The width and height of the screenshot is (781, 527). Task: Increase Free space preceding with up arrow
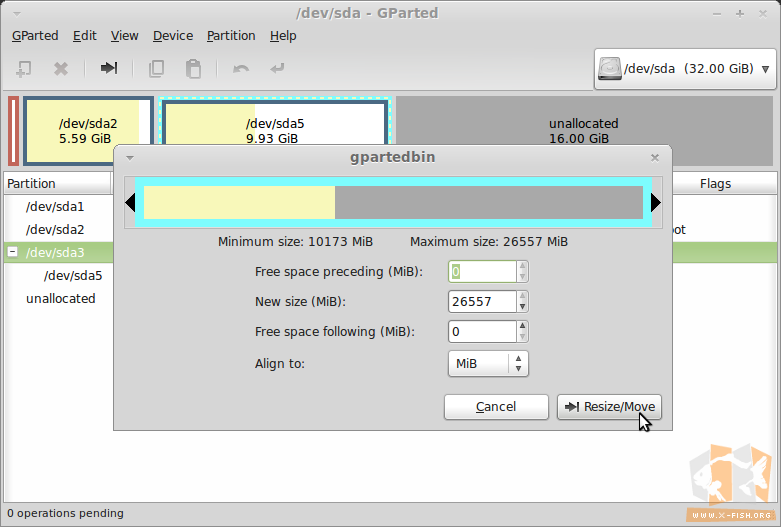tap(522, 266)
